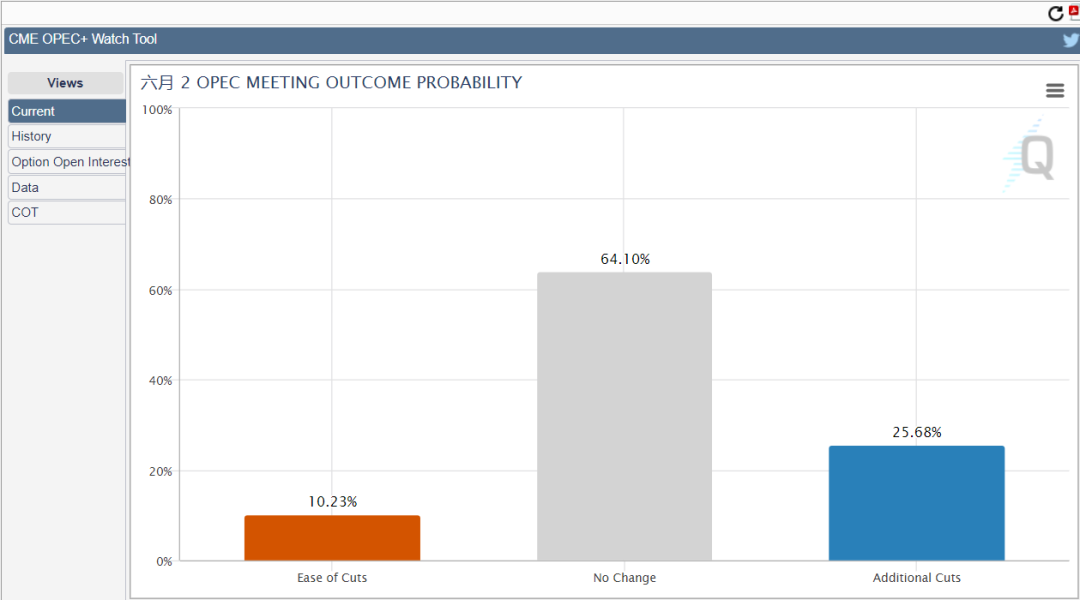Open the Option Open Interest view
Screen dimensions: 1080x600
click(x=69, y=162)
